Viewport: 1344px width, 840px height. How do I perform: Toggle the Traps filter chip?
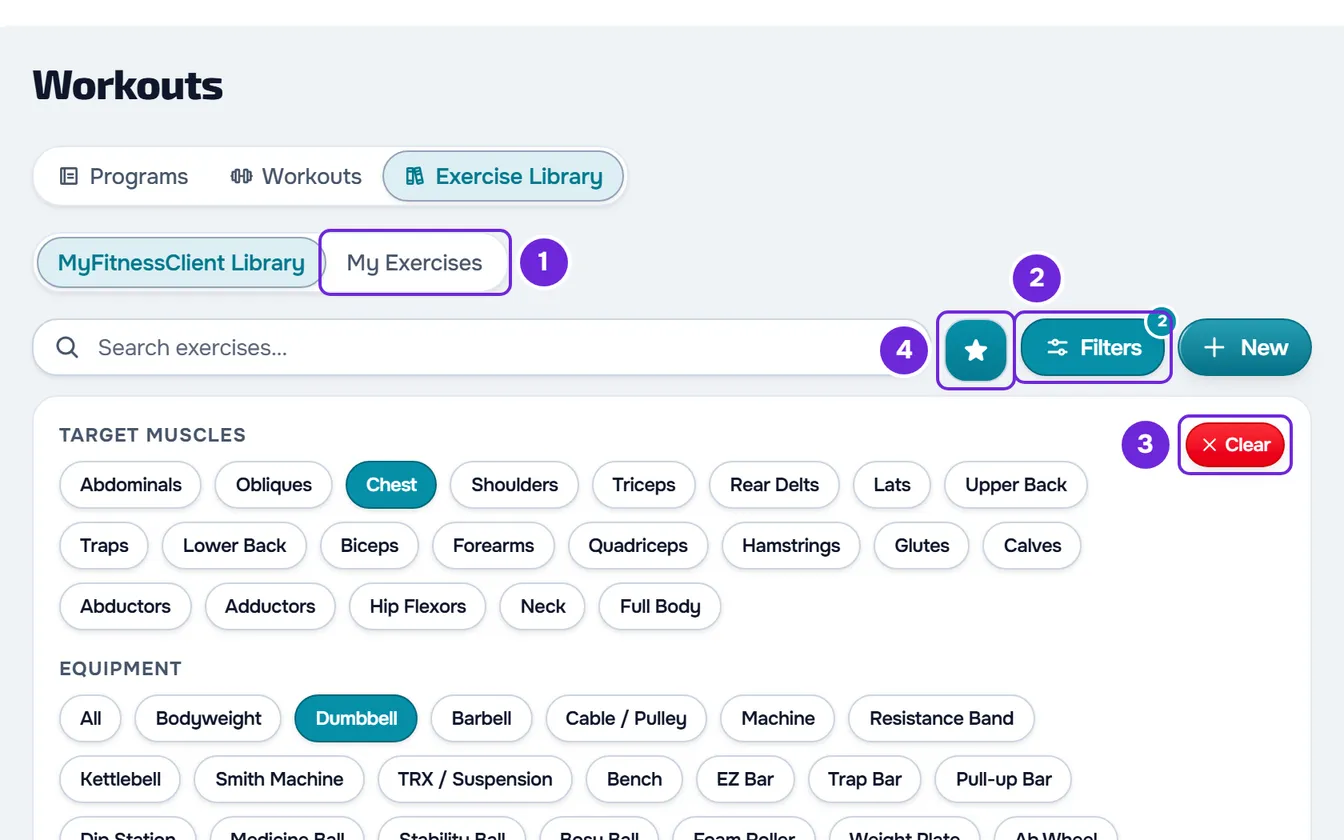pyautogui.click(x=104, y=546)
